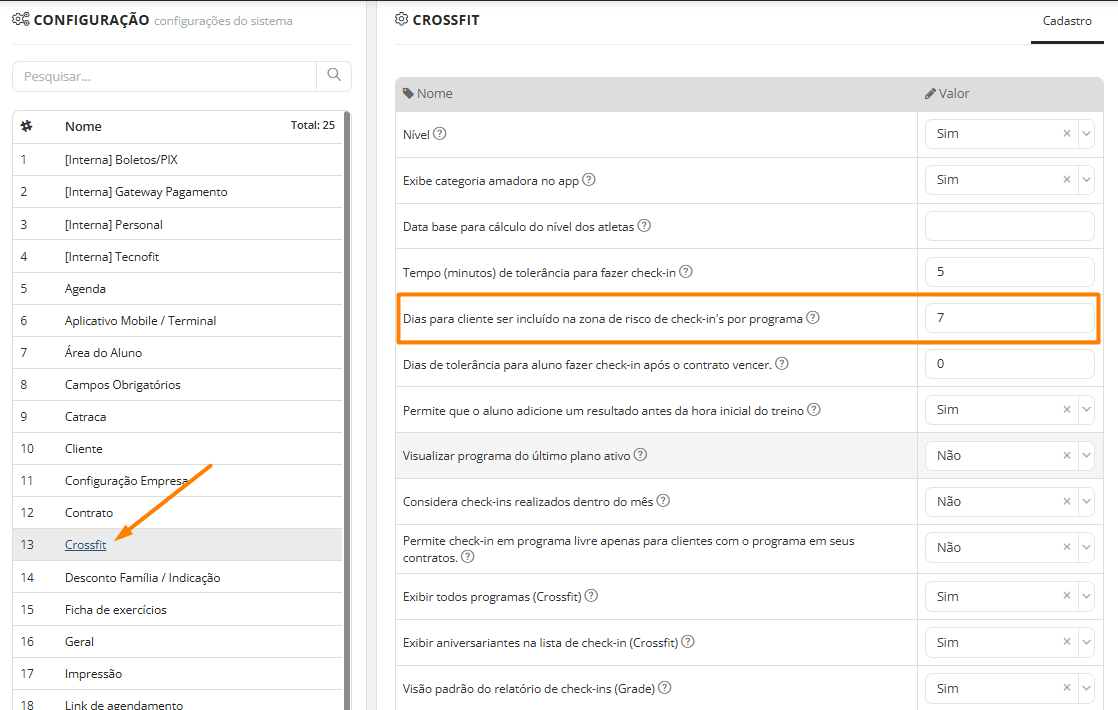
Task: Open help icon for Visão padrão do relatório
Action: (665, 688)
